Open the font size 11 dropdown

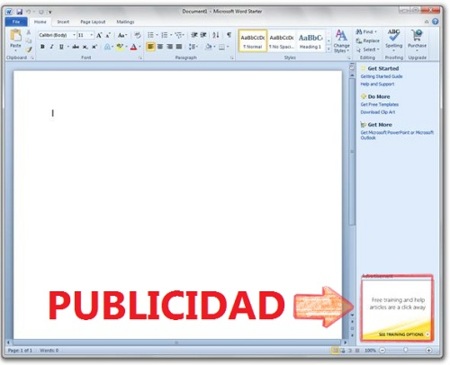(91, 35)
